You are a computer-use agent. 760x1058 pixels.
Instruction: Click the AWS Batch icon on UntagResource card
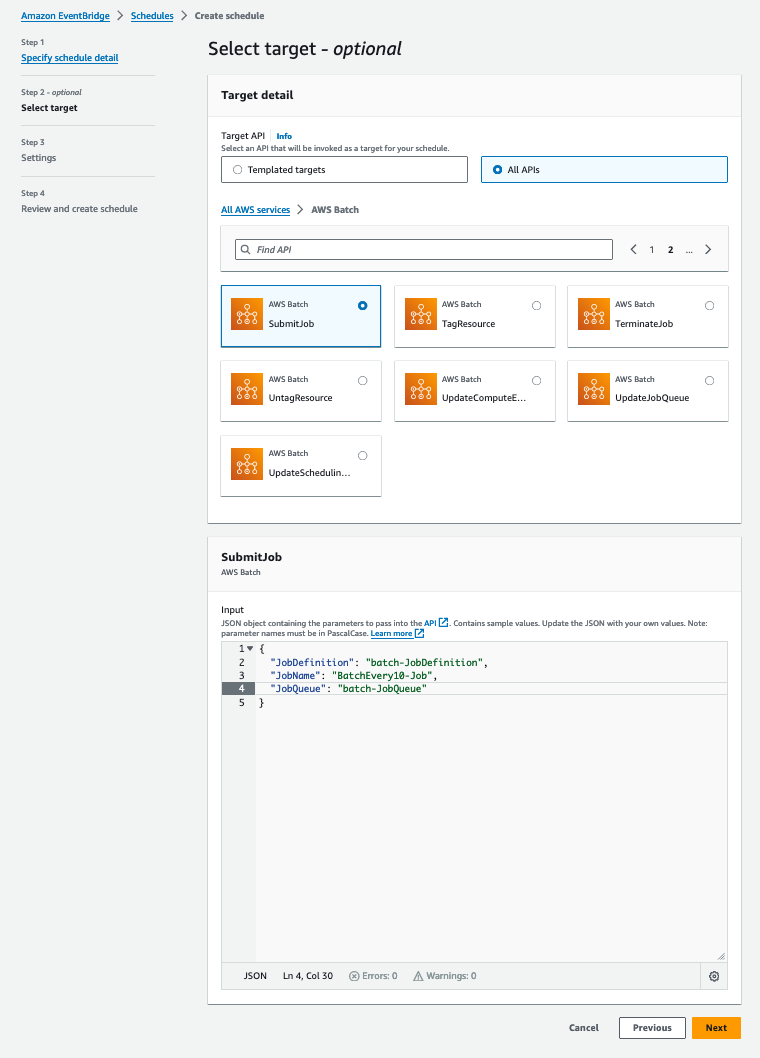(246, 388)
